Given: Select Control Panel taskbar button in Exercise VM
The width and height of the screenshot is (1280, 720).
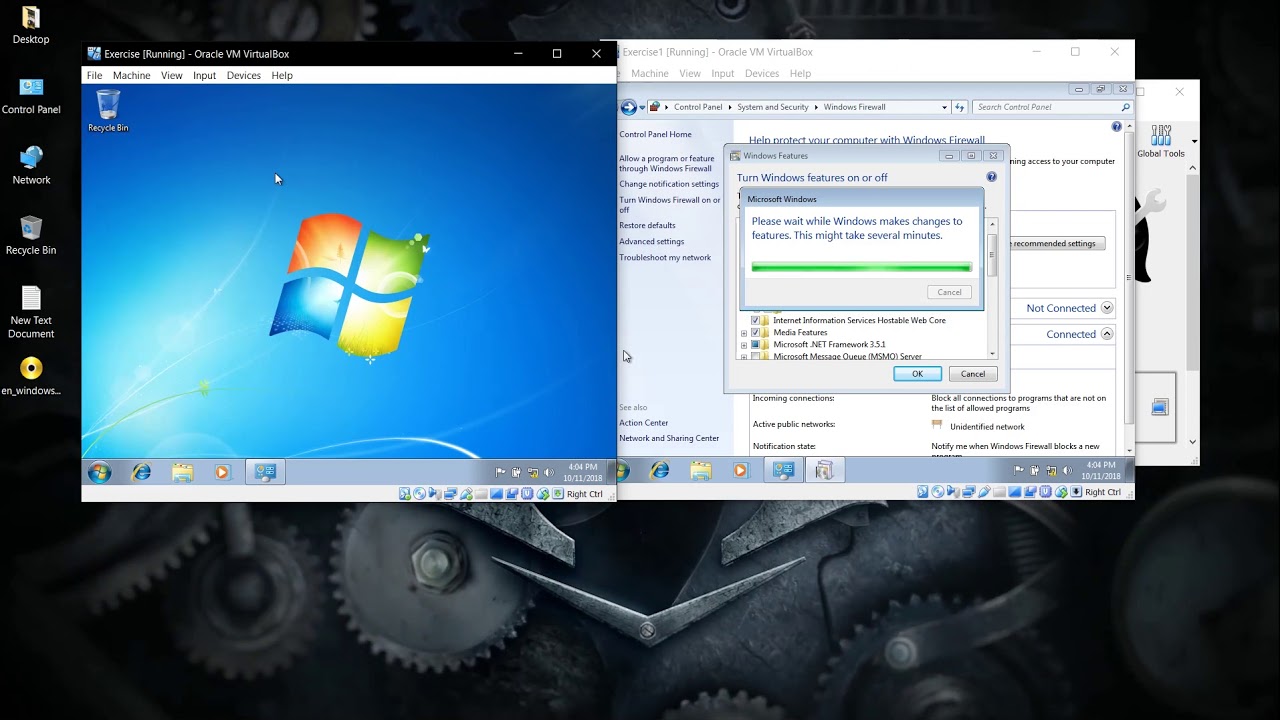Looking at the screenshot, I should pyautogui.click(x=265, y=472).
